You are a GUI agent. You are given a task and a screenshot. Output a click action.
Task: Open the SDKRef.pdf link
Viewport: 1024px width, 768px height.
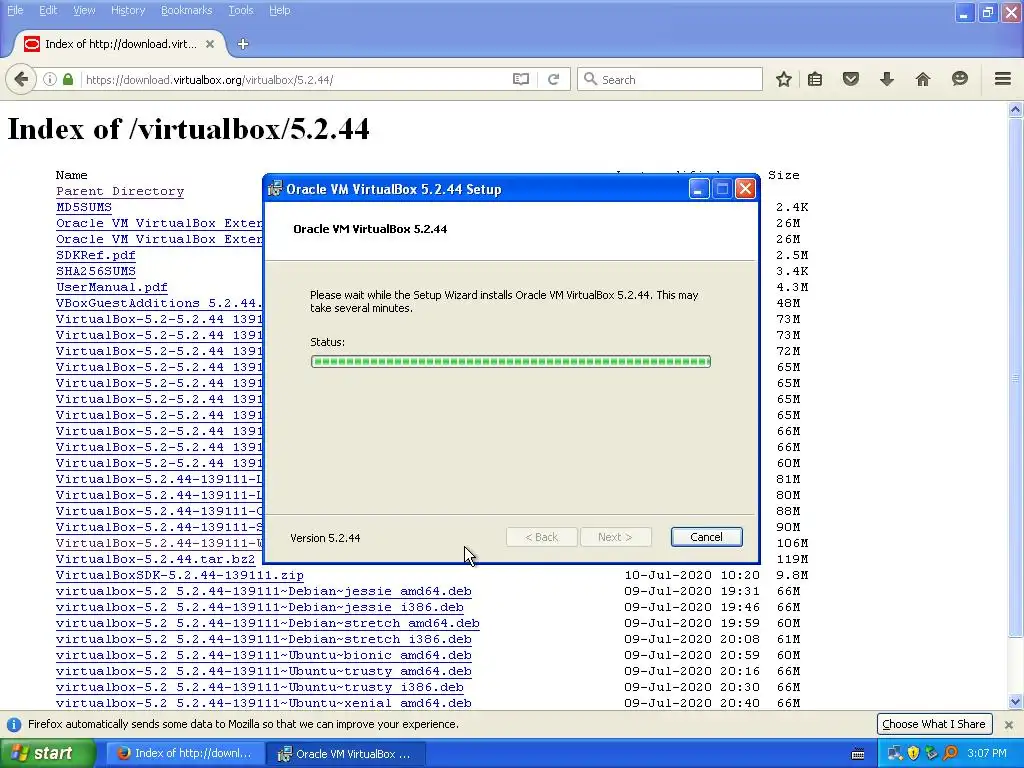click(95, 255)
